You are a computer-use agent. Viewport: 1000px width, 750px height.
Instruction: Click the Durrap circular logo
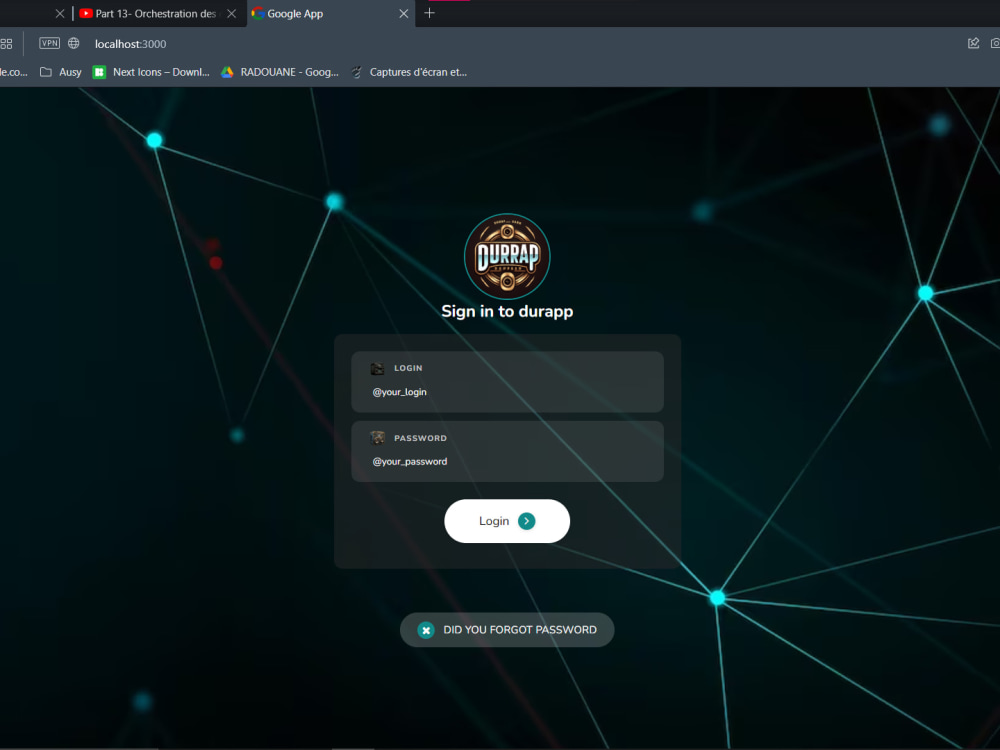pos(507,256)
